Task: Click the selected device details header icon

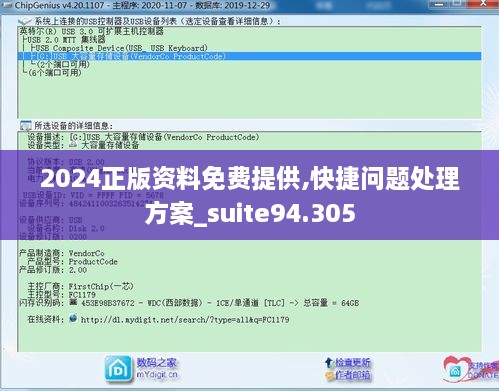Action: coord(25,126)
